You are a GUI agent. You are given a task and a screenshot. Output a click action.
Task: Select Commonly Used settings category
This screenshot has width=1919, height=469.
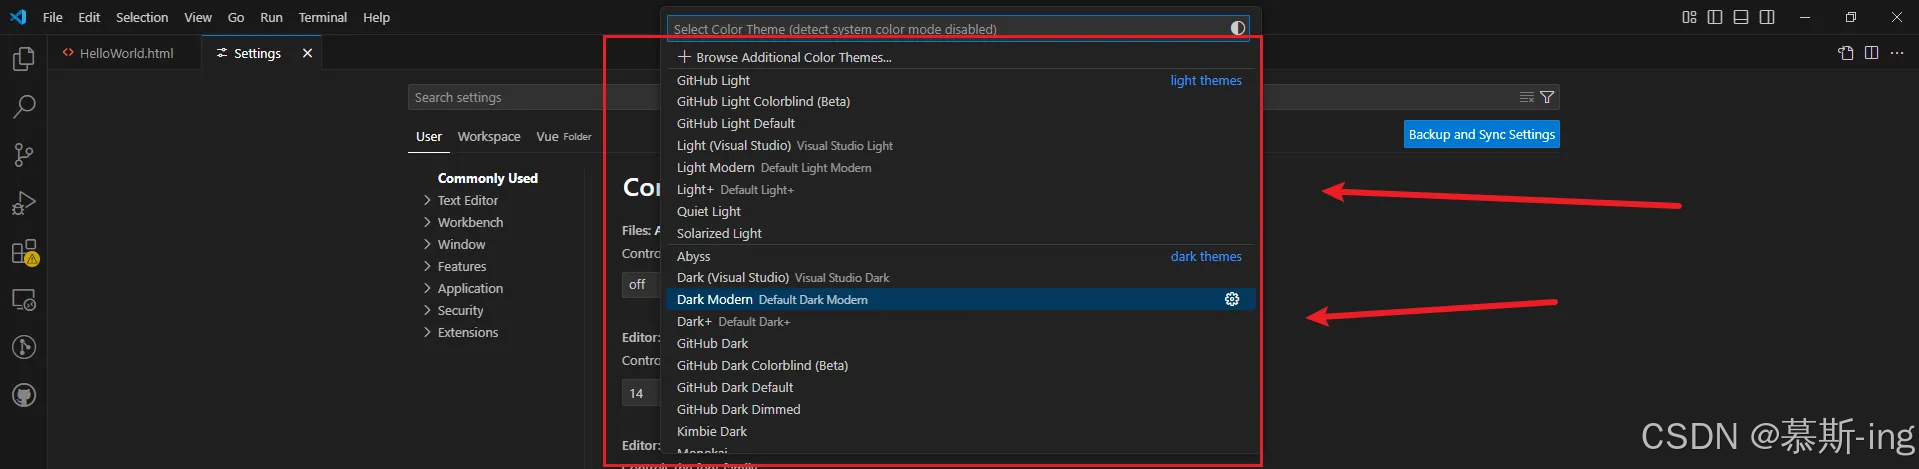[x=488, y=178]
